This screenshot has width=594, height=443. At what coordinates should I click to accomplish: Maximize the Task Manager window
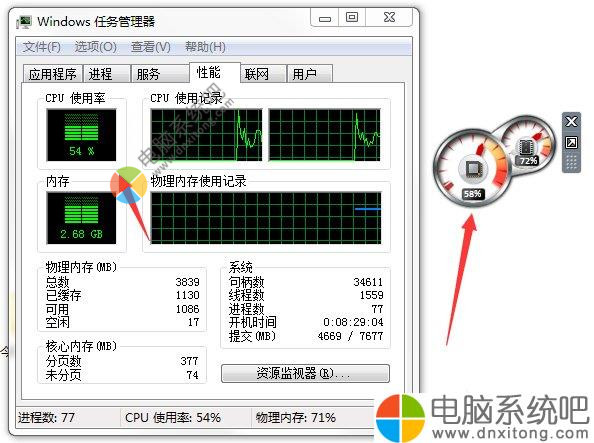coord(352,17)
